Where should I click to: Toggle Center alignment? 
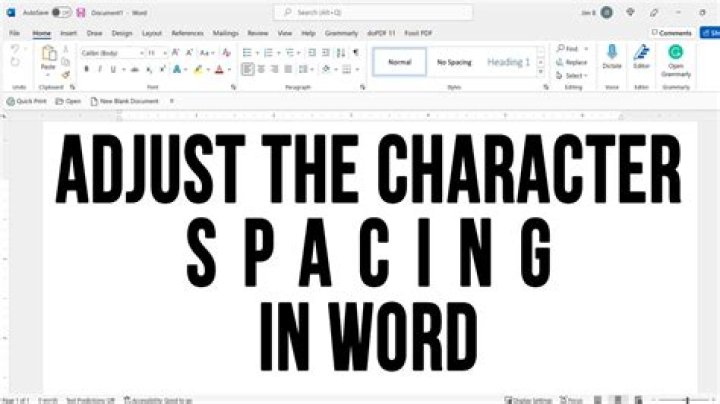coord(261,69)
